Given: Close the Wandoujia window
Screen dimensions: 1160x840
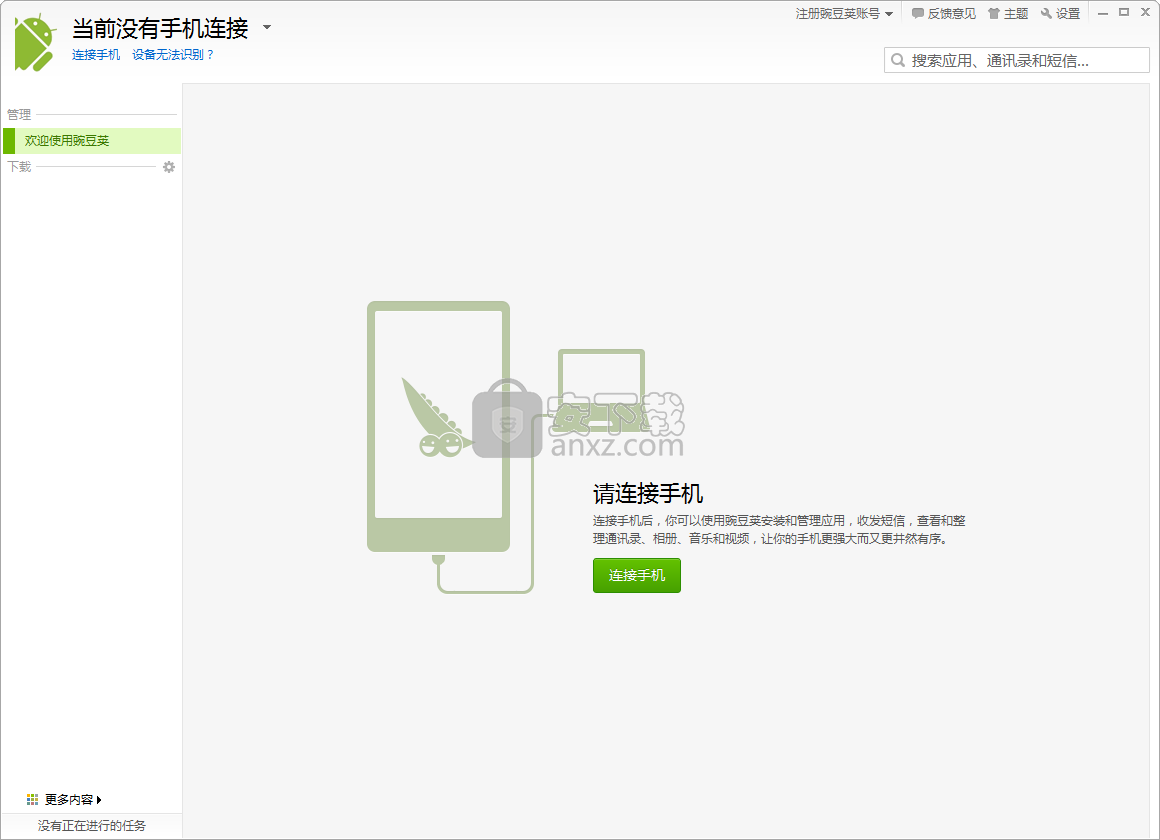Looking at the screenshot, I should pyautogui.click(x=1145, y=13).
